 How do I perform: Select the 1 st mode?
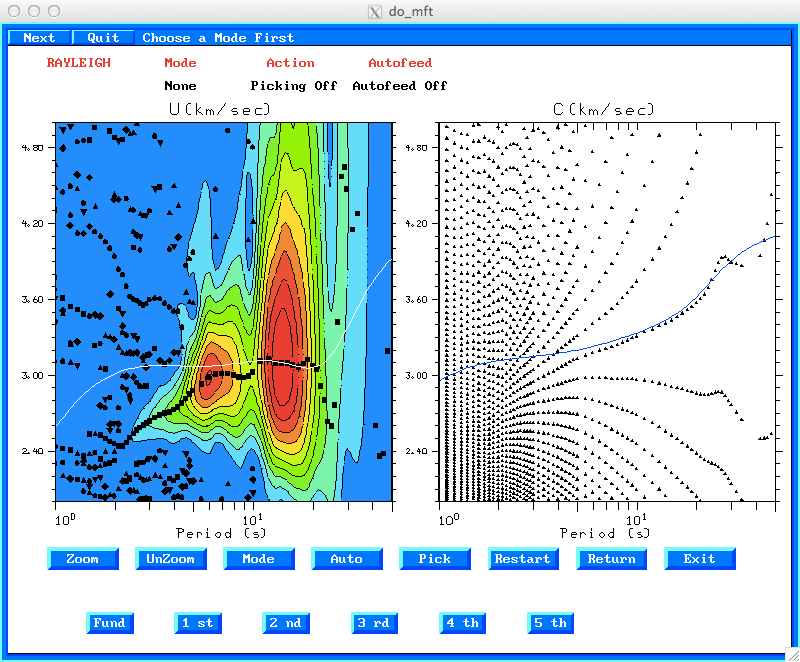click(198, 623)
